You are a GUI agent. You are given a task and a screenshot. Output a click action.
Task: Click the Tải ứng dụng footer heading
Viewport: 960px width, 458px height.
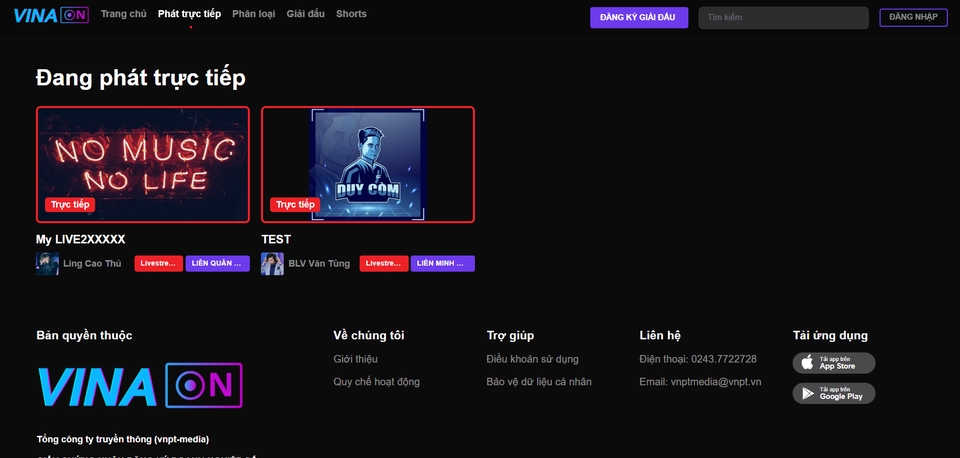(x=830, y=336)
